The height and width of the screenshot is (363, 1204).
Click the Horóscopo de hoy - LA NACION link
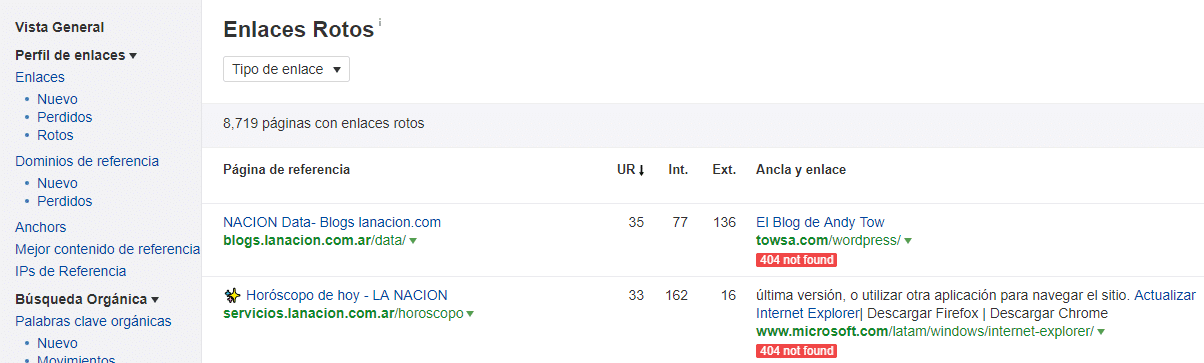point(347,295)
